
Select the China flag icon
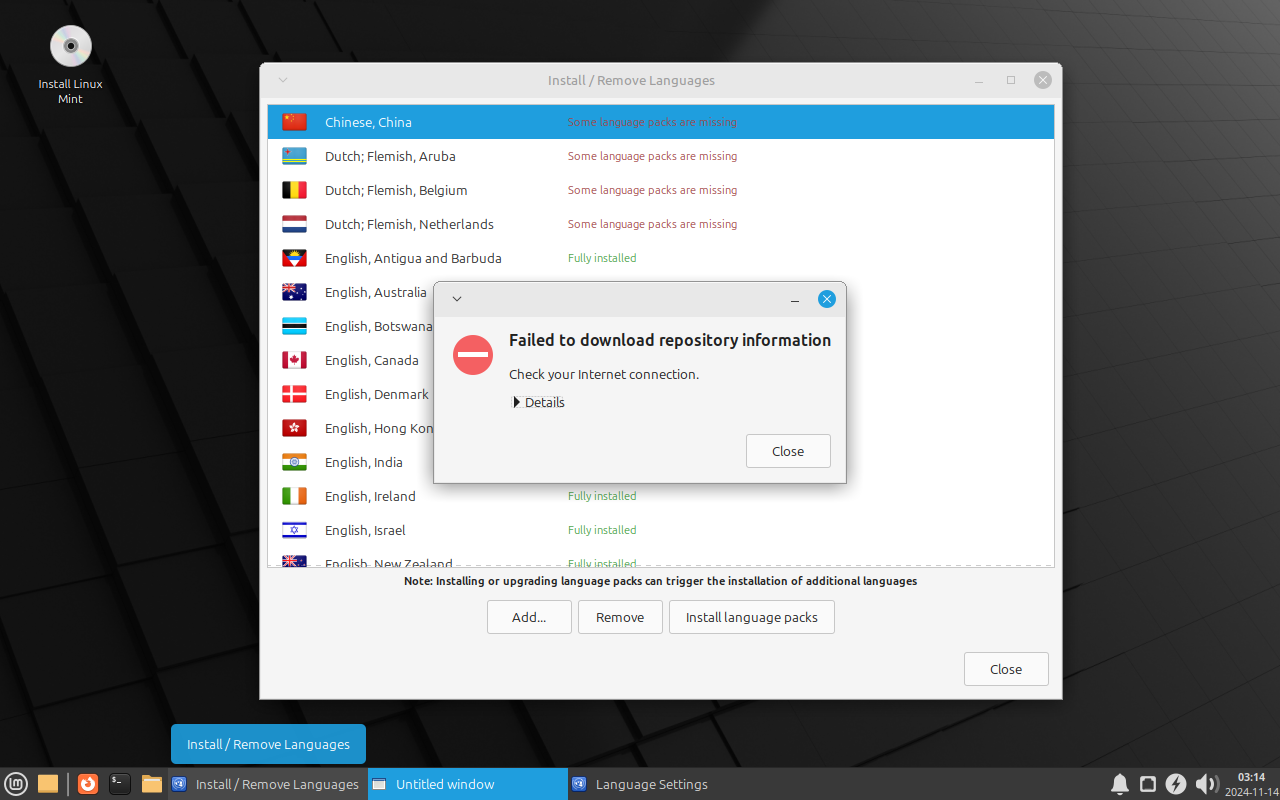point(294,122)
